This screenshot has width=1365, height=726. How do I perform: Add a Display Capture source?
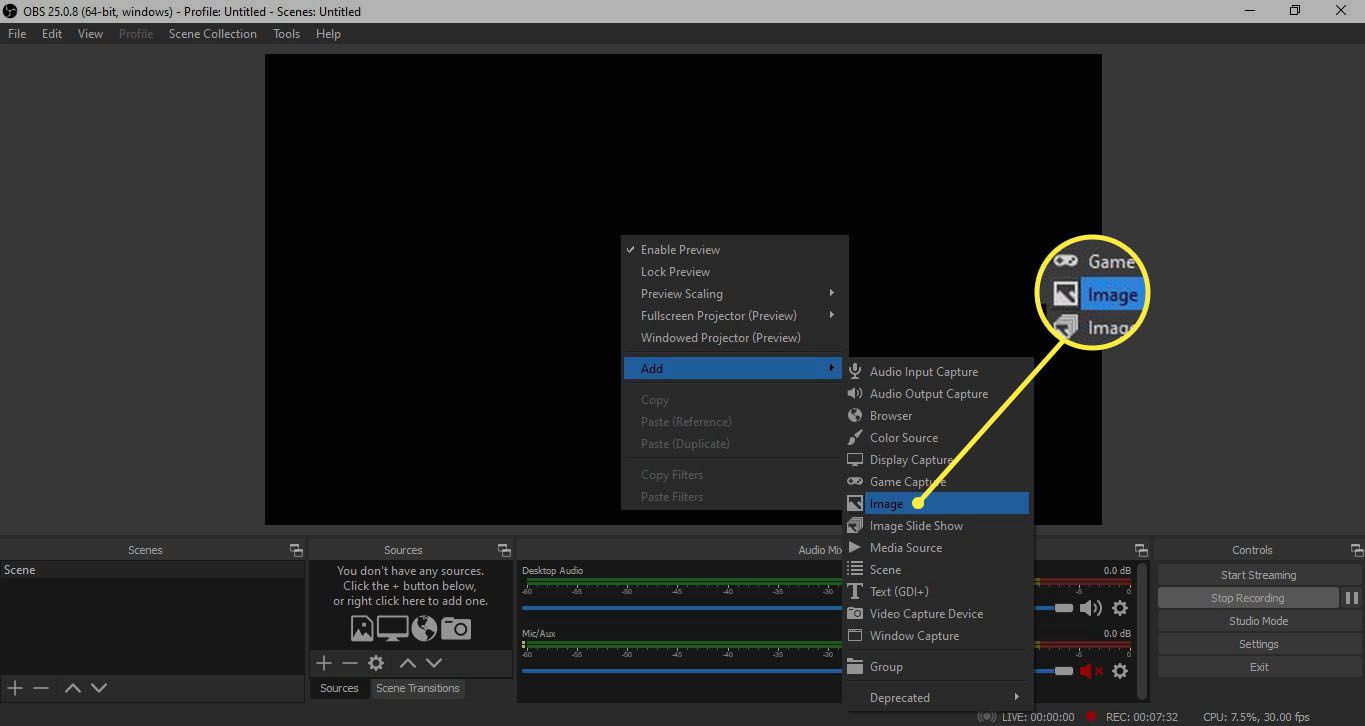coord(937,460)
